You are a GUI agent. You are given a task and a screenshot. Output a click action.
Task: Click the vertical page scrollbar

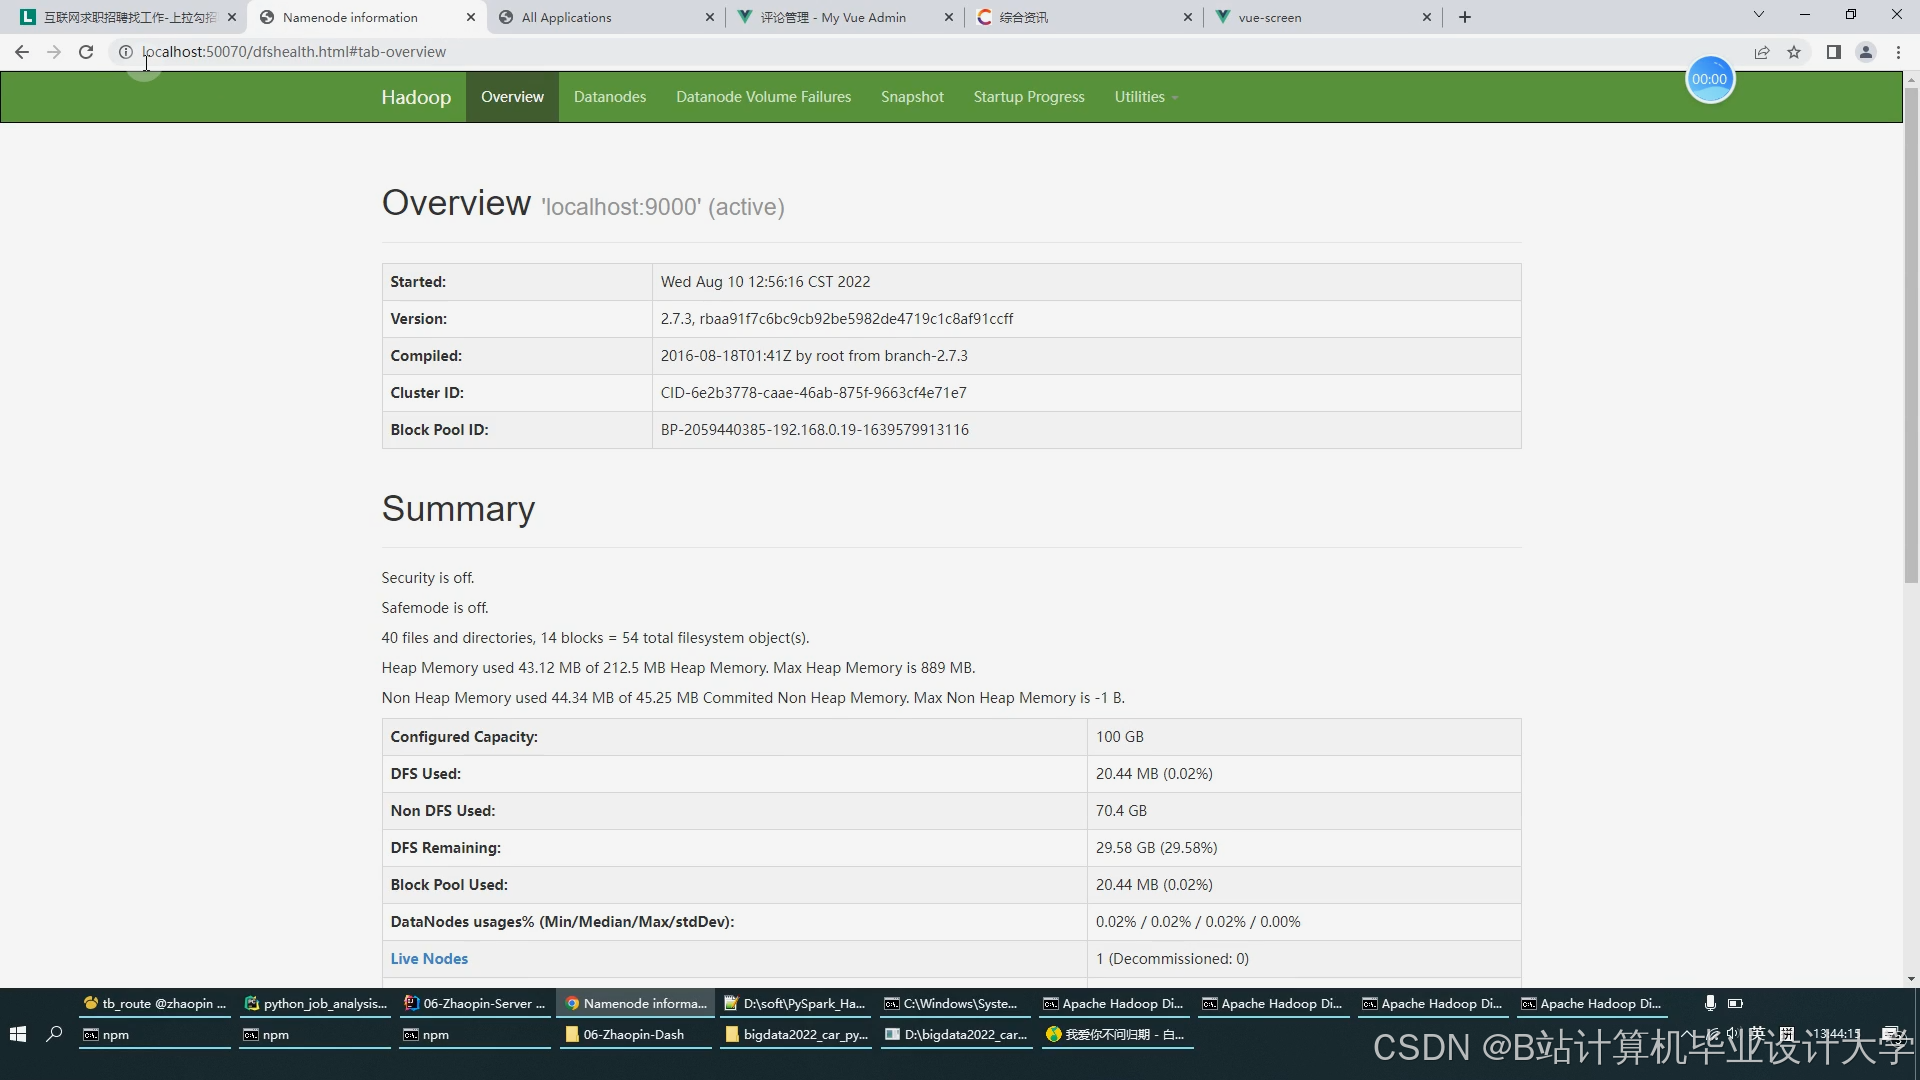[x=1910, y=335]
